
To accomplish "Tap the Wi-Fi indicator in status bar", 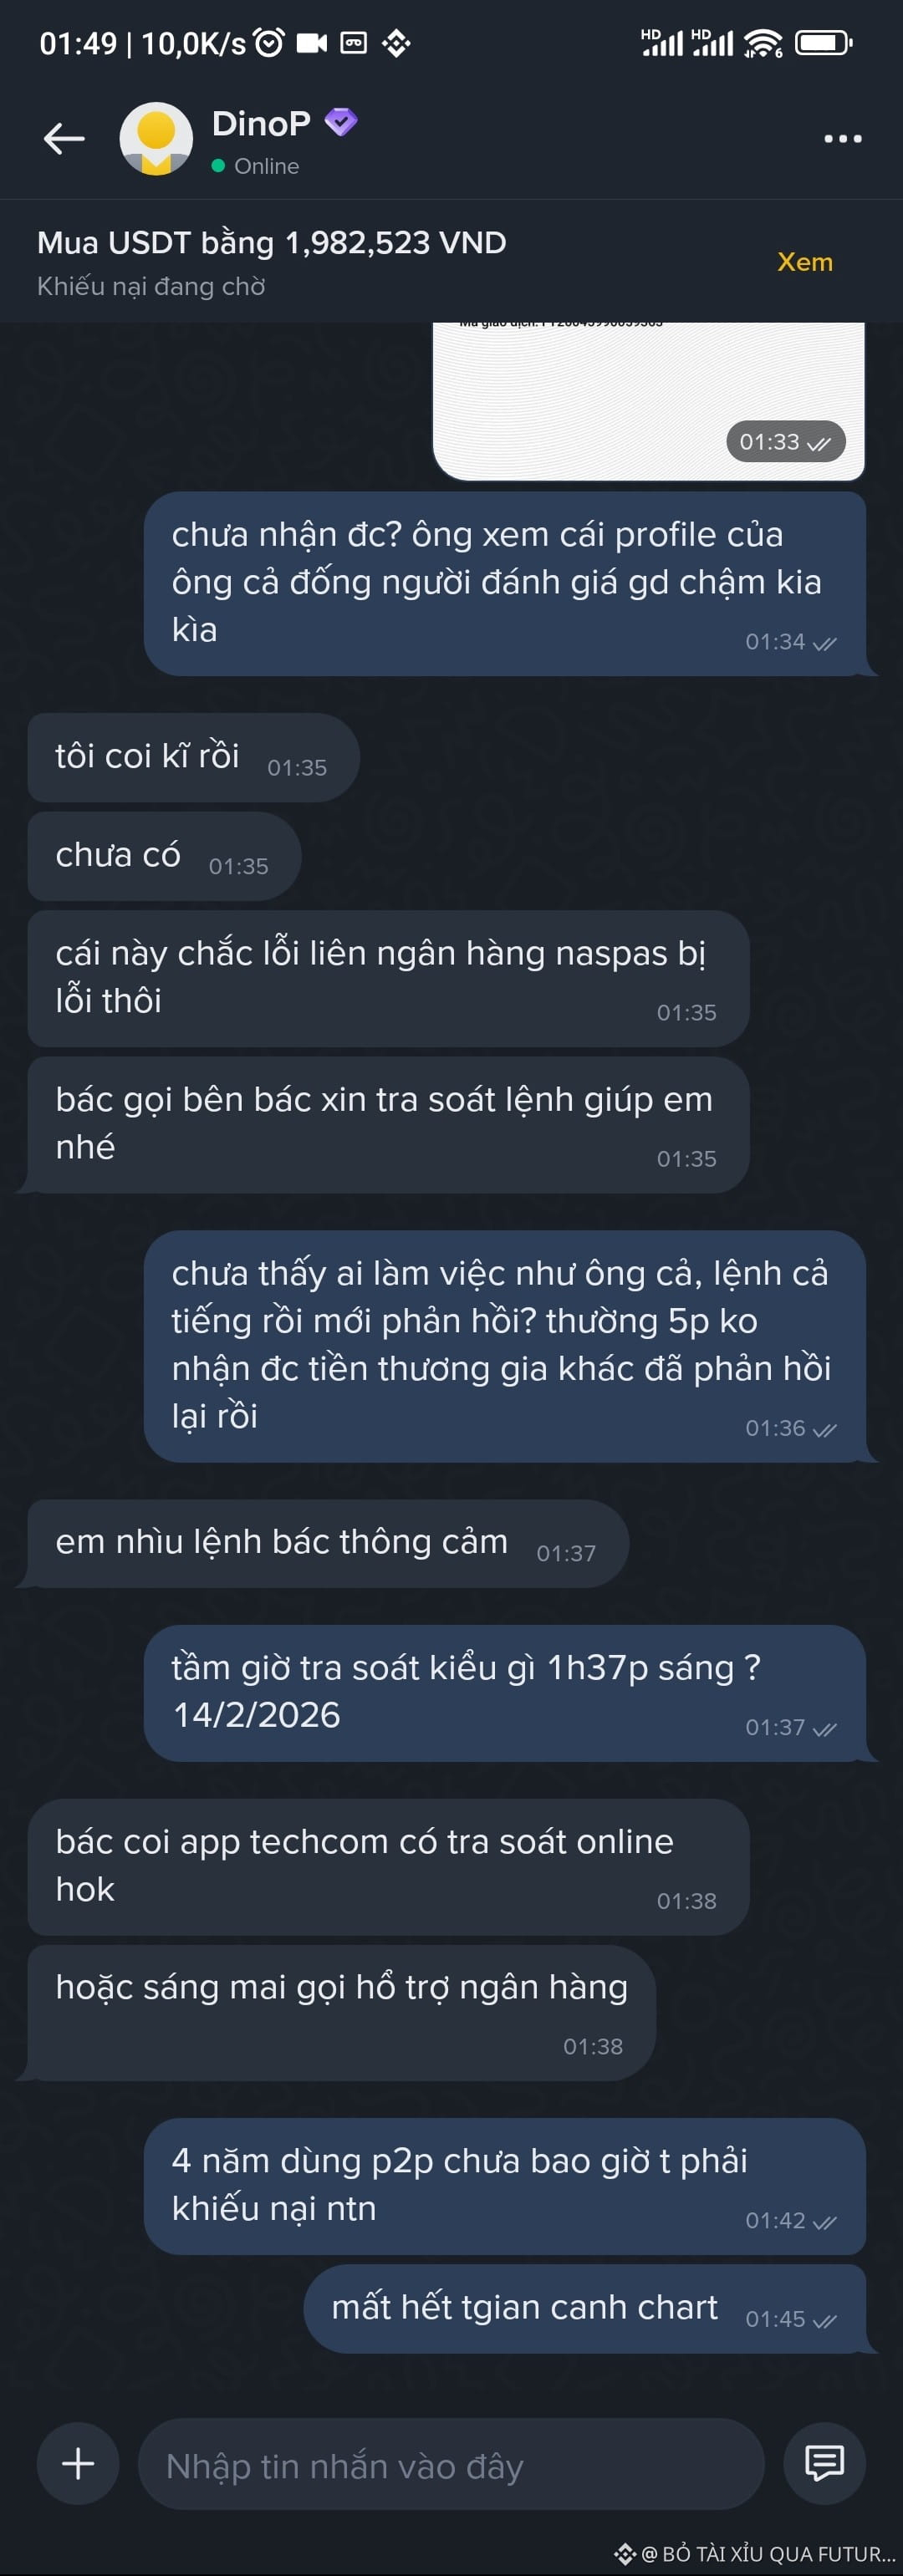I will (763, 43).
